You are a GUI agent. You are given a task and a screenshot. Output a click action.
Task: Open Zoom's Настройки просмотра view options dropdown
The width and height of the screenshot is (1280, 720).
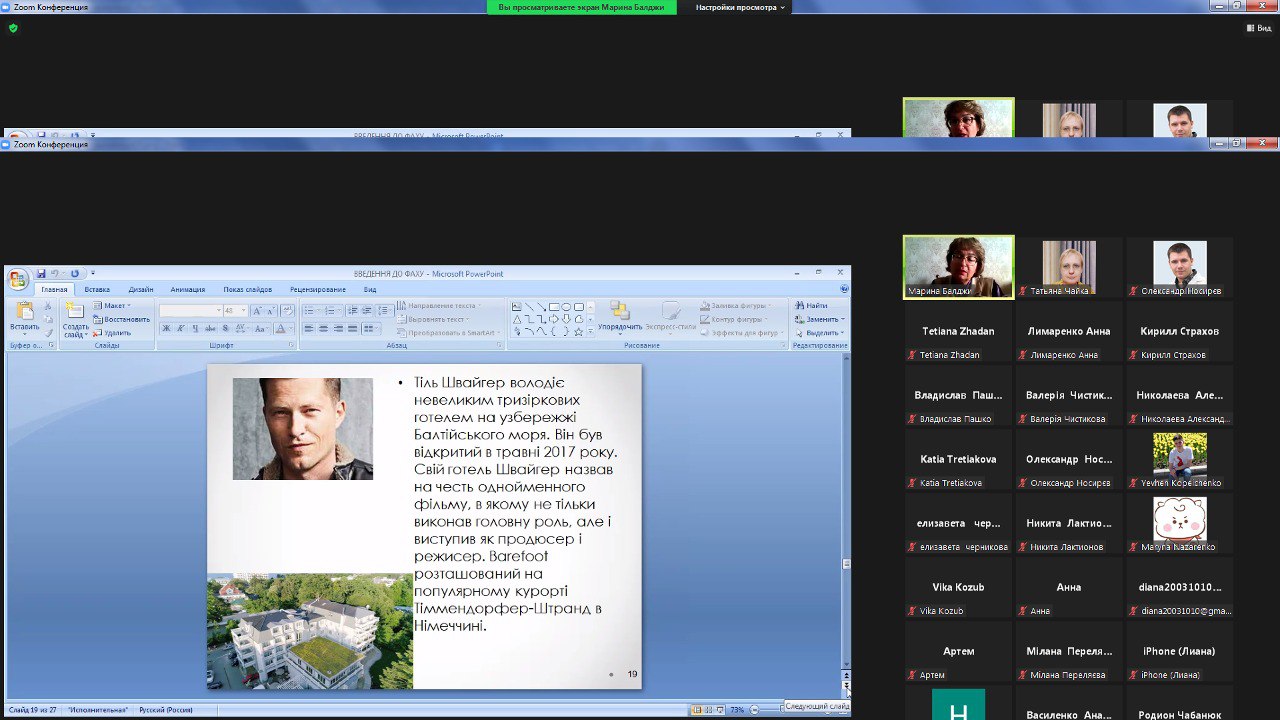pos(741,7)
